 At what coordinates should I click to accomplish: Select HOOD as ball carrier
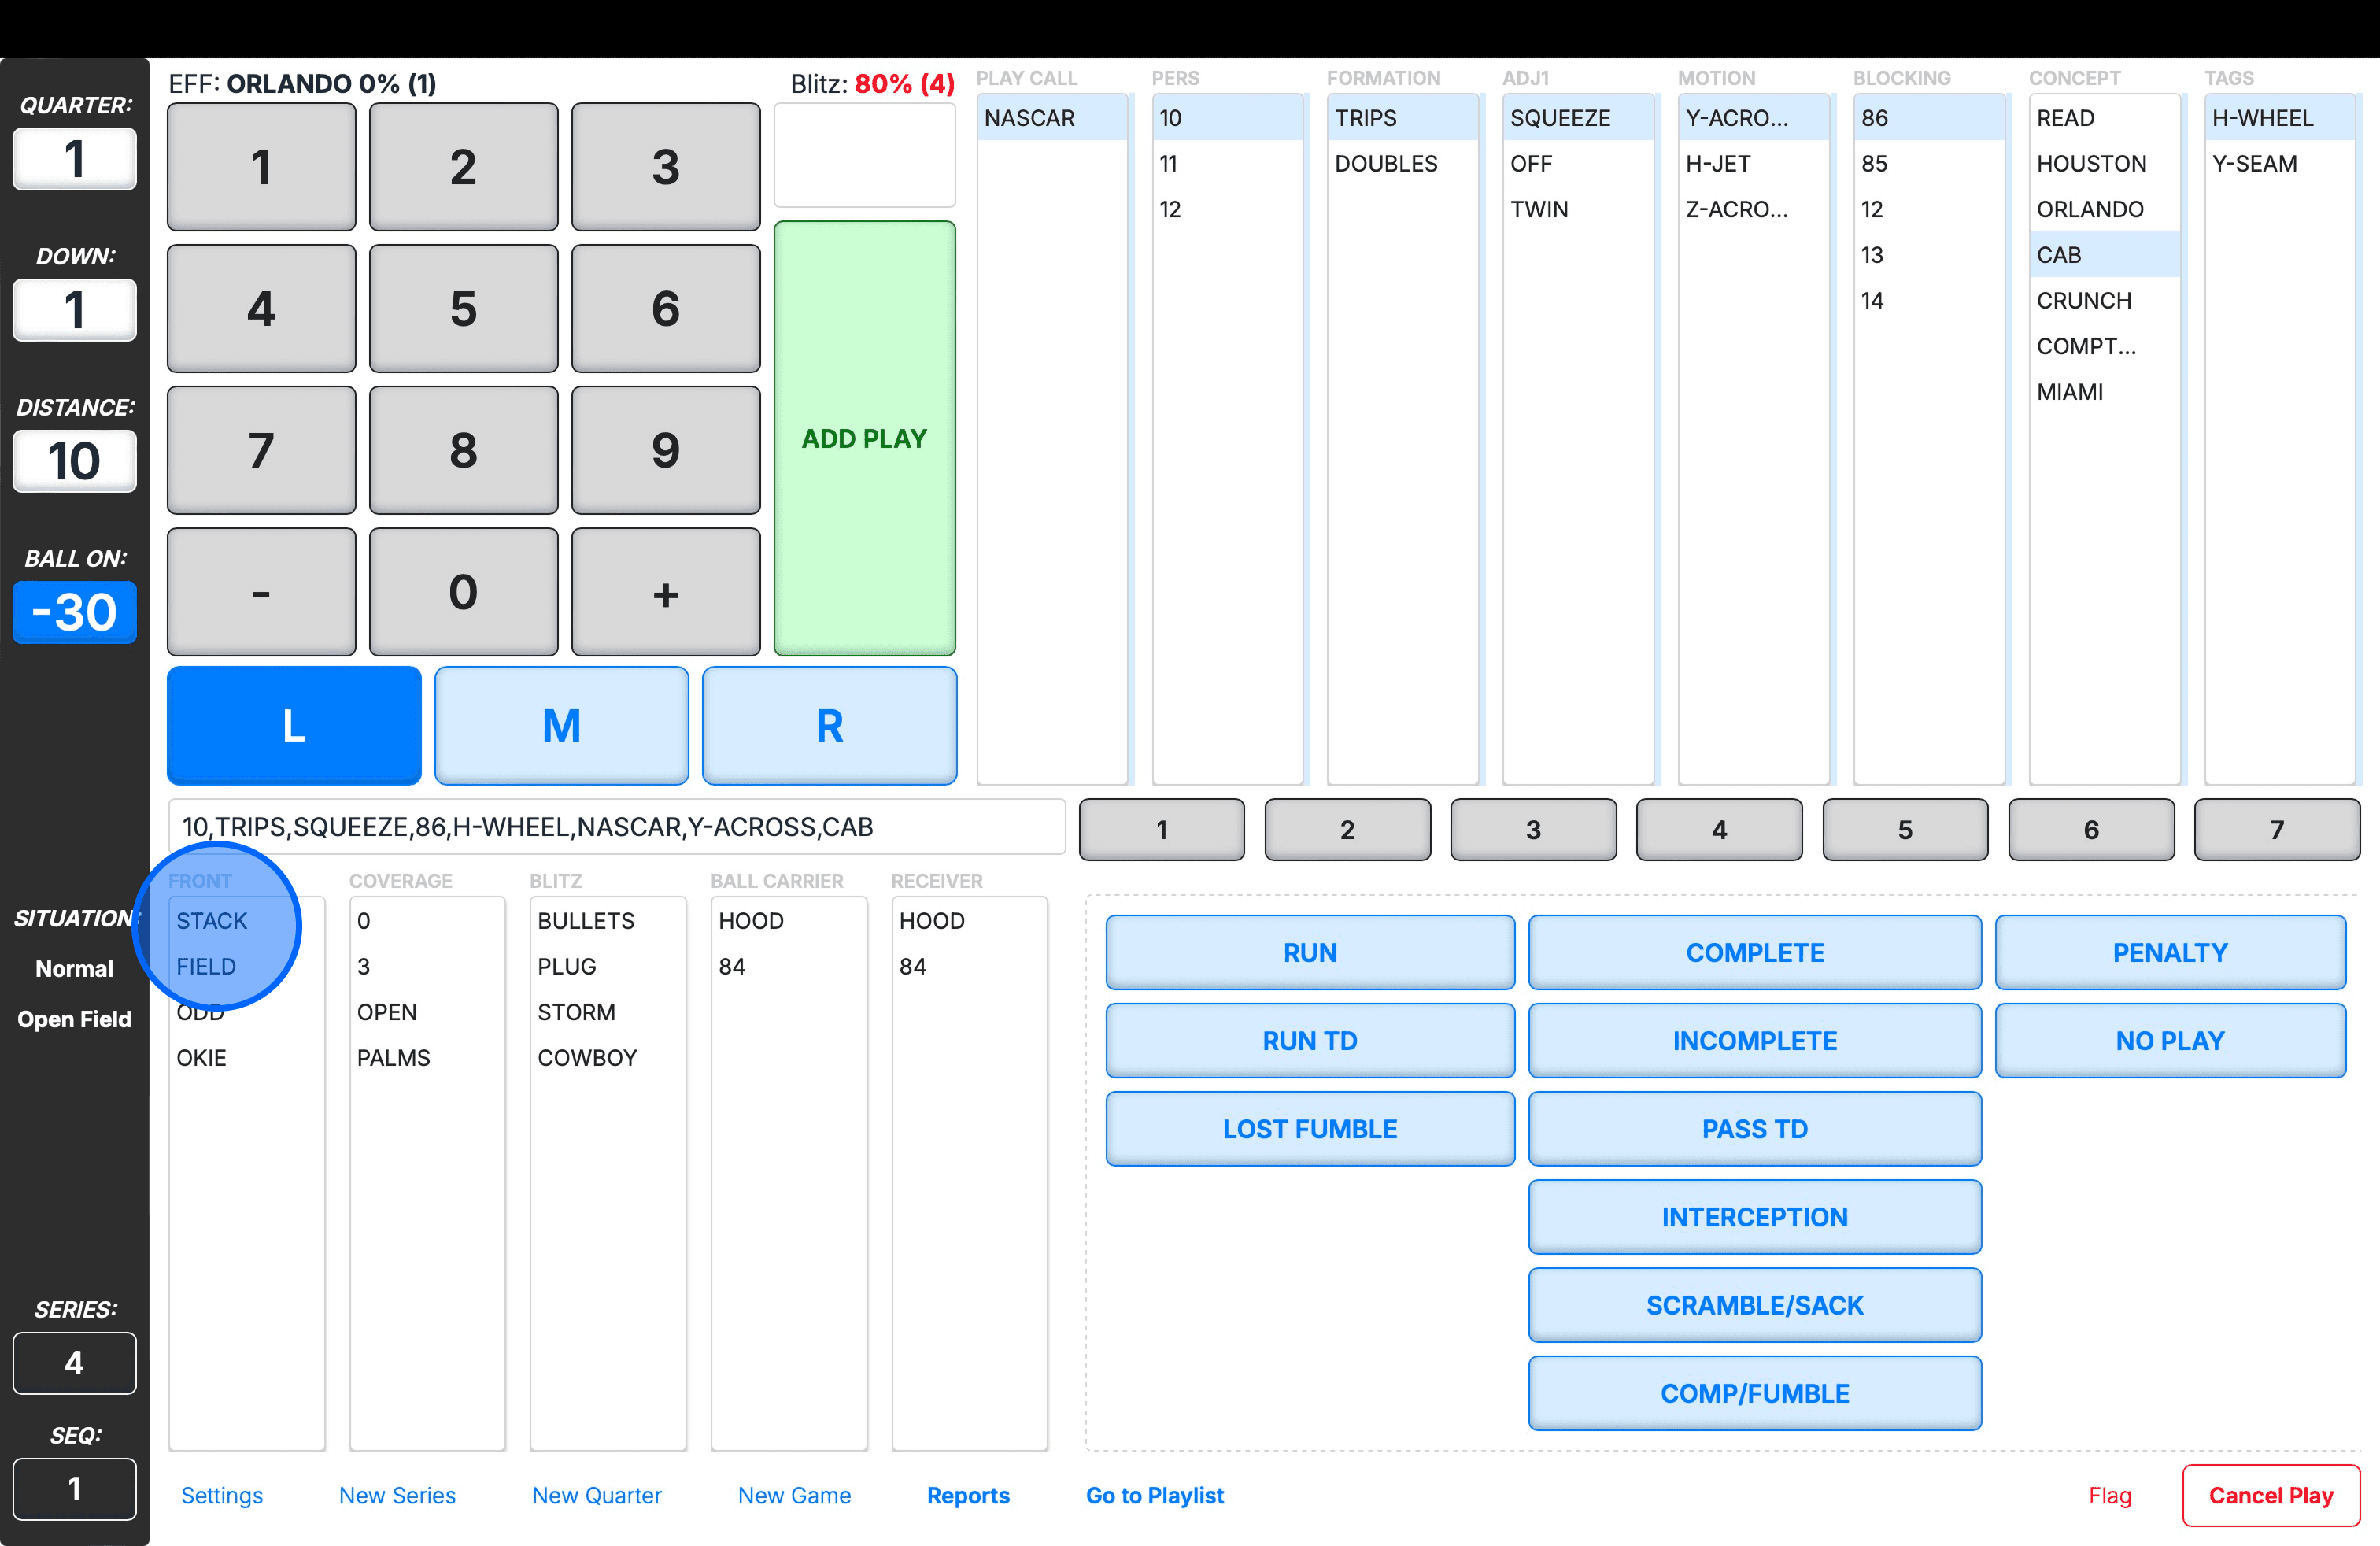tap(788, 921)
